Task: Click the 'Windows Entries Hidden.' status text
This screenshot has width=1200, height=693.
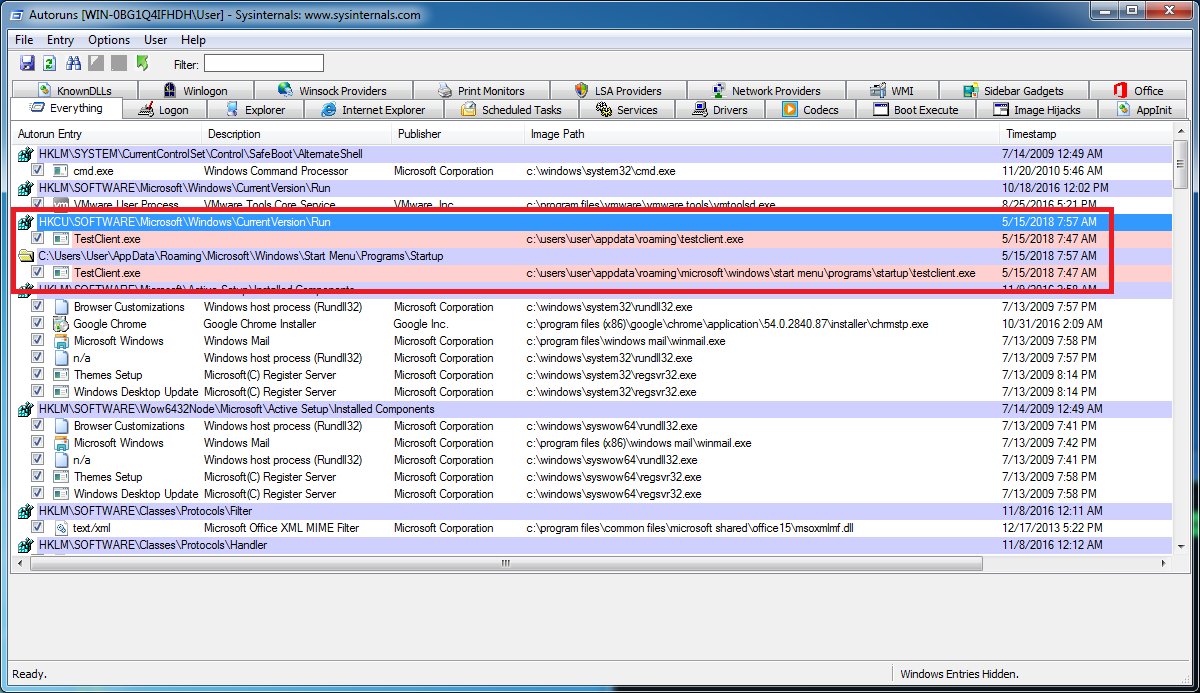Action: 959,674
